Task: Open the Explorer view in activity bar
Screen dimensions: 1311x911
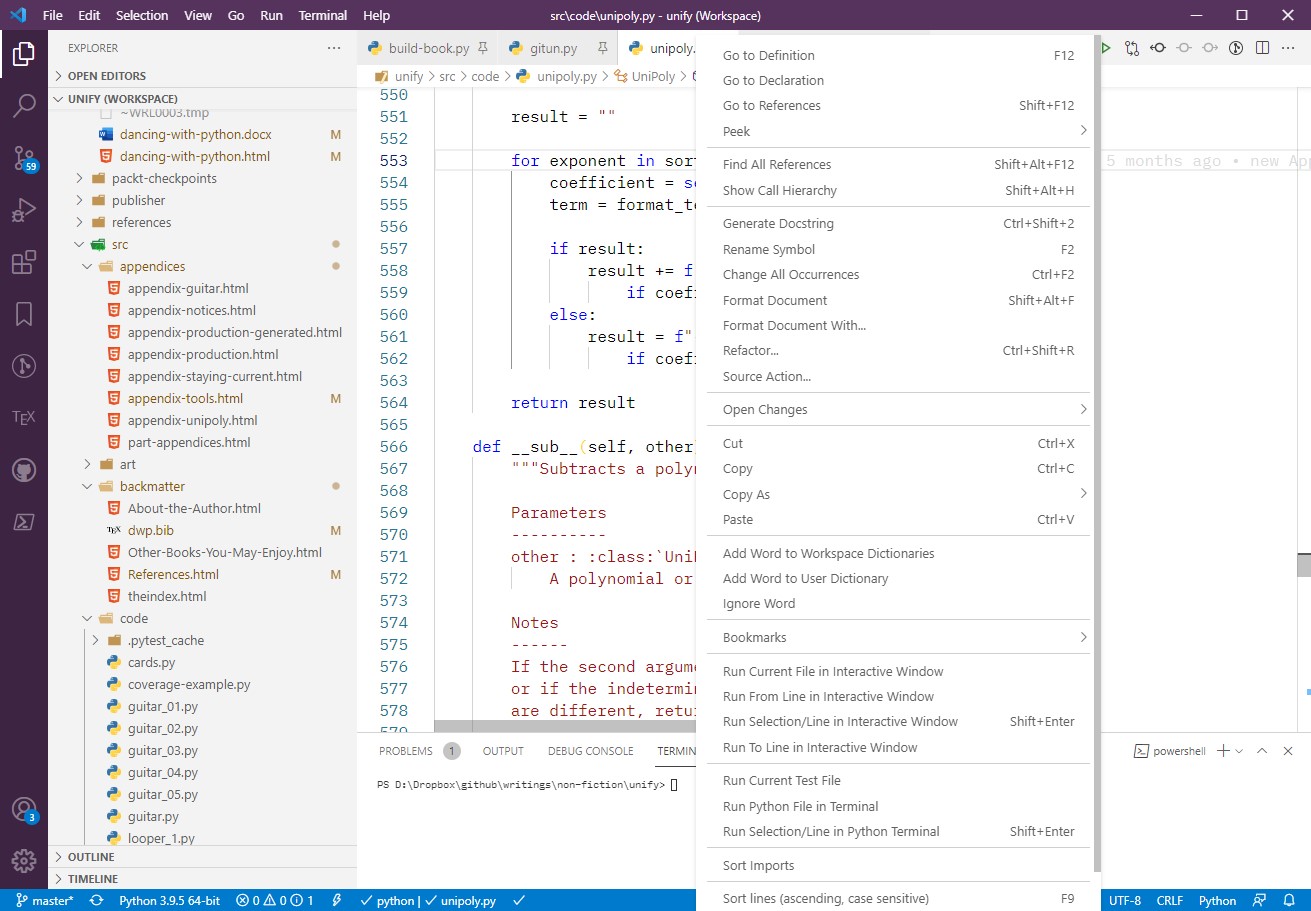Action: click(x=24, y=54)
